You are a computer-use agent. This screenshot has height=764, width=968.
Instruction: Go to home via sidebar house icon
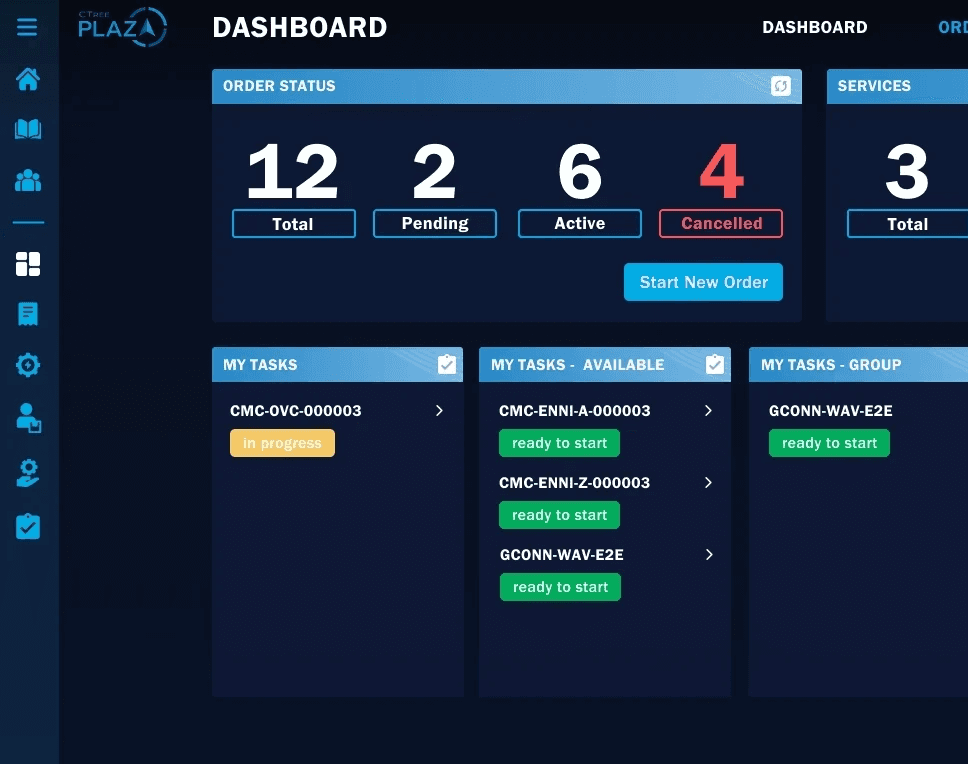pos(28,79)
